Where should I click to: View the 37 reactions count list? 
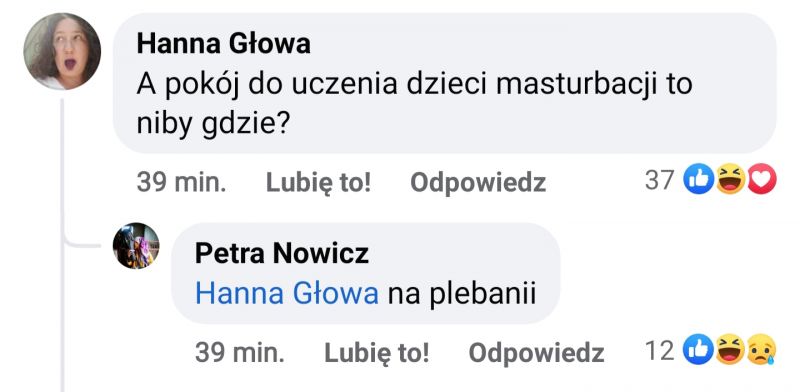660,180
